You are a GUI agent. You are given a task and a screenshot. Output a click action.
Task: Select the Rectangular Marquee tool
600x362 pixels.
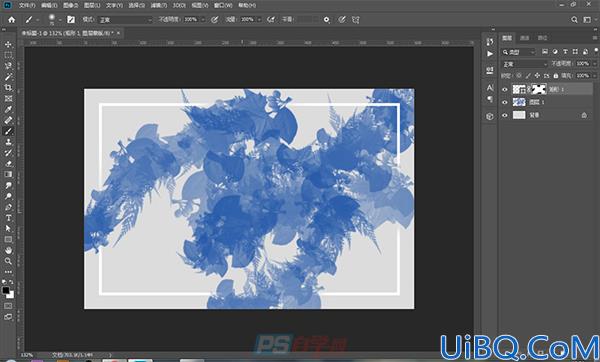coord(8,55)
